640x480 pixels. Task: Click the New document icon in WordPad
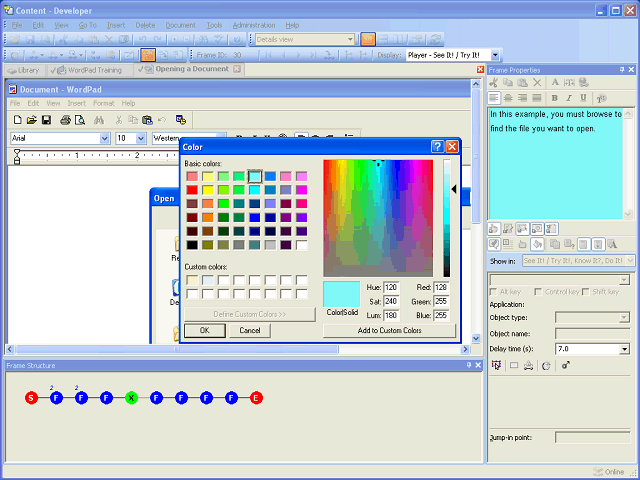click(x=18, y=120)
